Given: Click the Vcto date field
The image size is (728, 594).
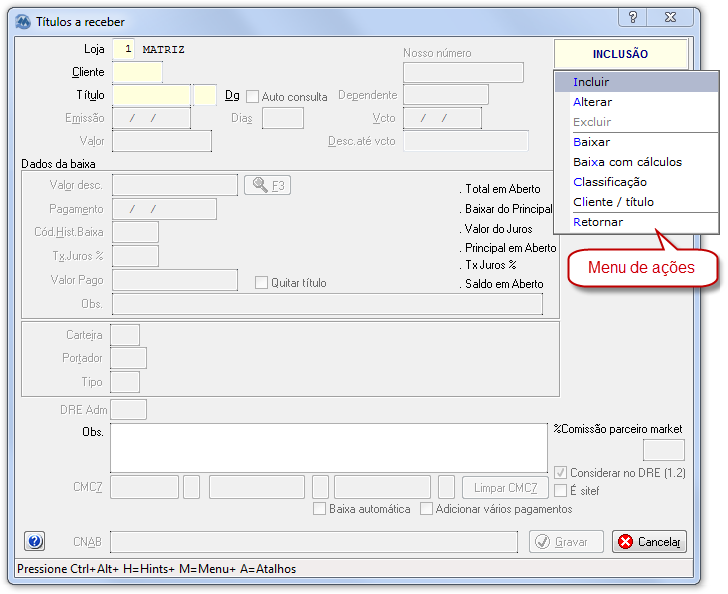Looking at the screenshot, I should pyautogui.click(x=442, y=118).
